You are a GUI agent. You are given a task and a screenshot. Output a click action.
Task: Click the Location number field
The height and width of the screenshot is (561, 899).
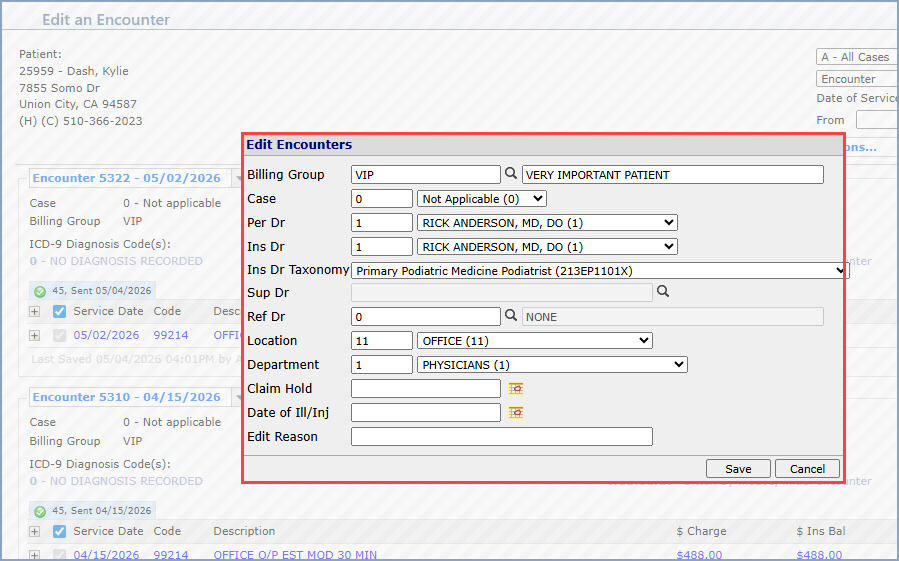click(381, 341)
